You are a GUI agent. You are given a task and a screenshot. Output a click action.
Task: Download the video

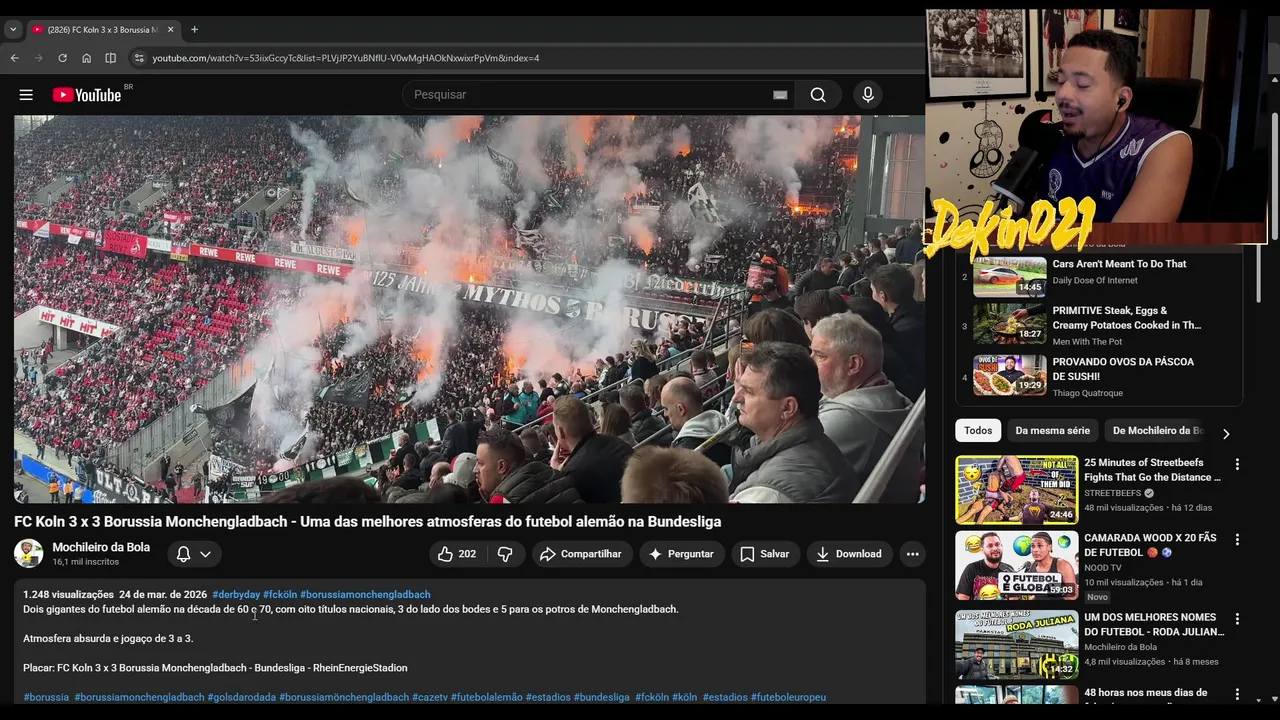(x=850, y=554)
